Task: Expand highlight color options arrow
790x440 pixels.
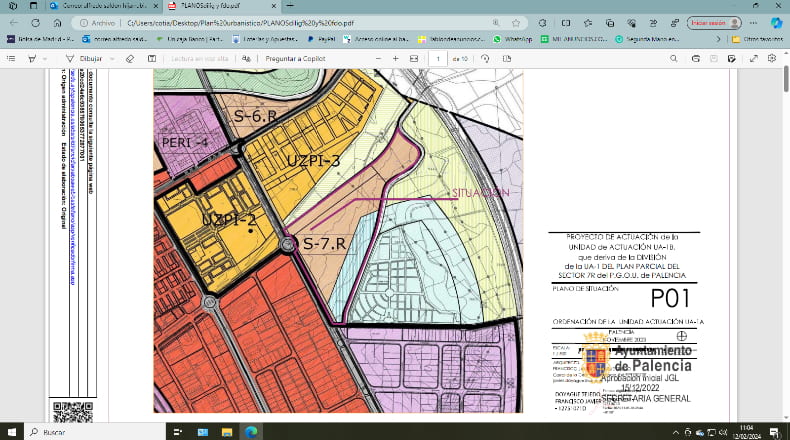Action: [x=45, y=59]
